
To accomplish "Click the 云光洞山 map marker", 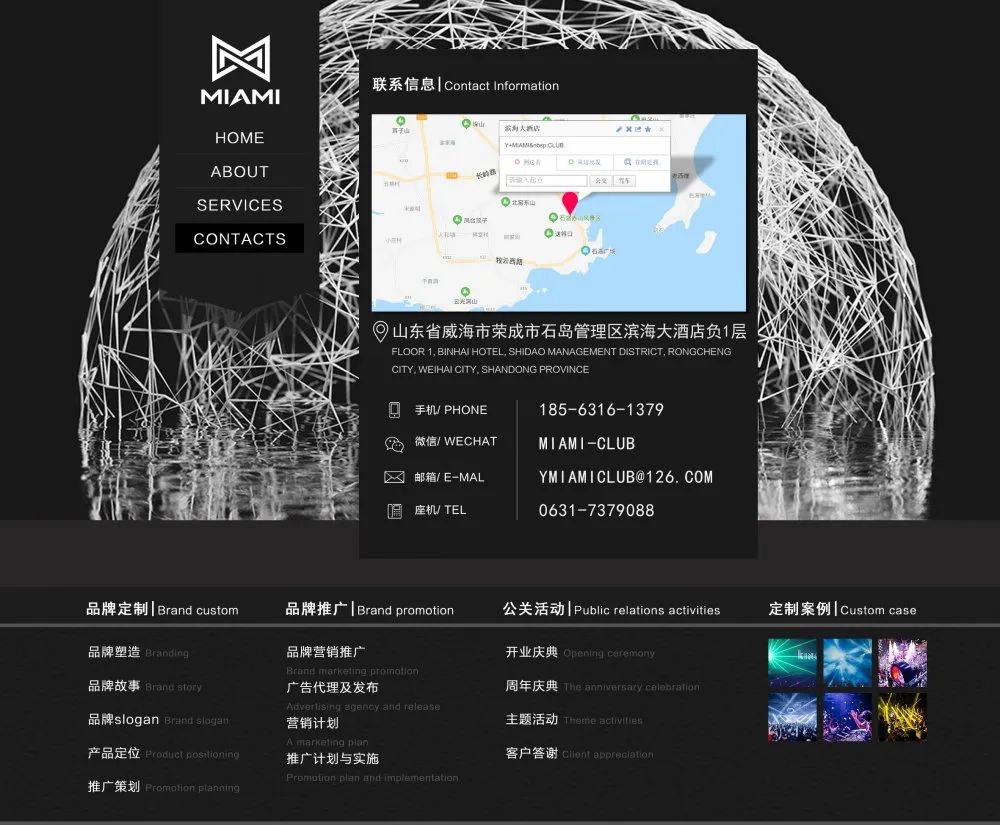I will [466, 292].
